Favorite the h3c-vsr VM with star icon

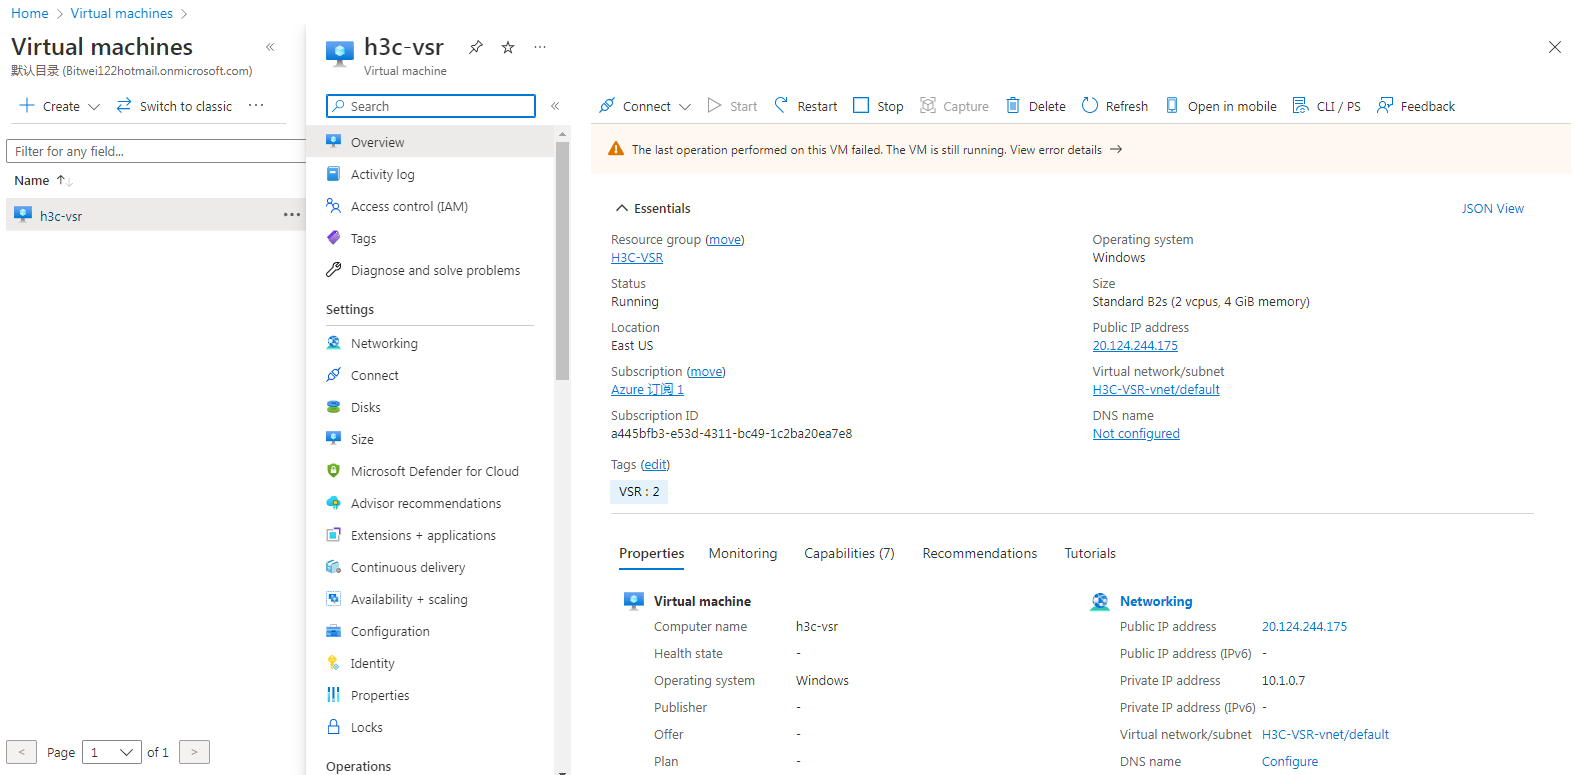[508, 47]
